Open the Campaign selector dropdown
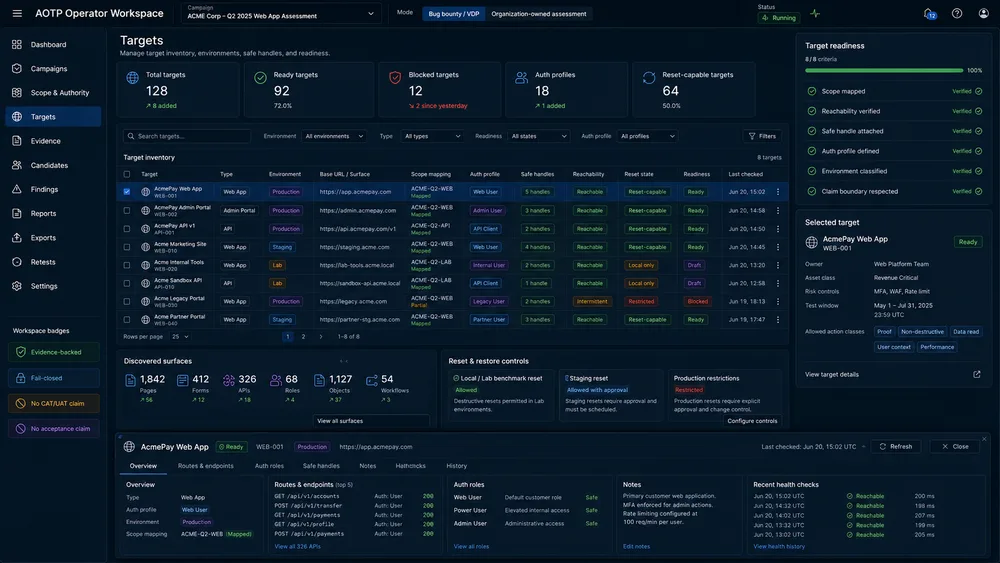Viewport: 1000px width, 563px height. (x=281, y=13)
